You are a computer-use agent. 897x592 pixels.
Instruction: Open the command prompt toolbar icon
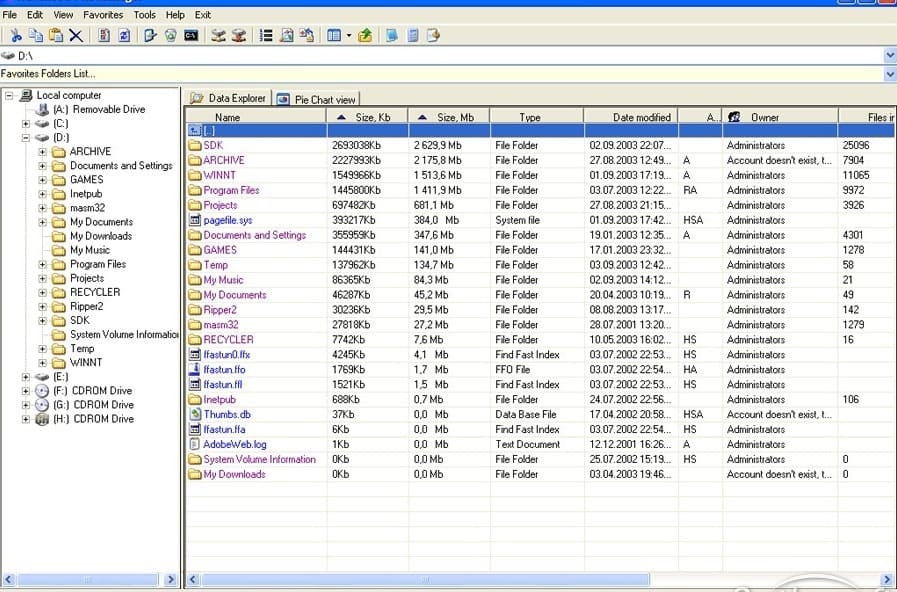click(191, 35)
